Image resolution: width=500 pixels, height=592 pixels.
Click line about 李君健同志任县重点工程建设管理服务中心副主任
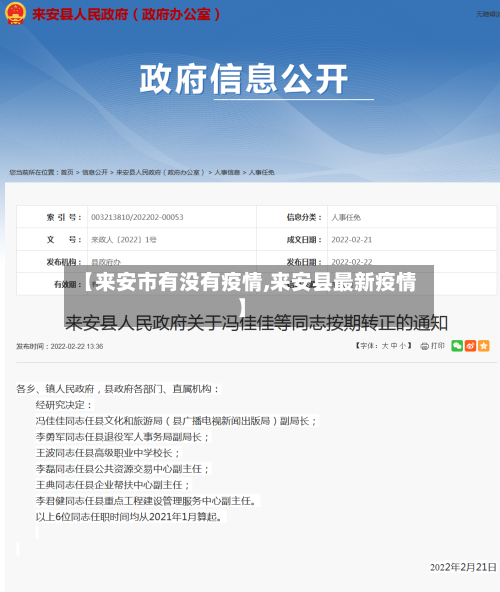pos(147,501)
